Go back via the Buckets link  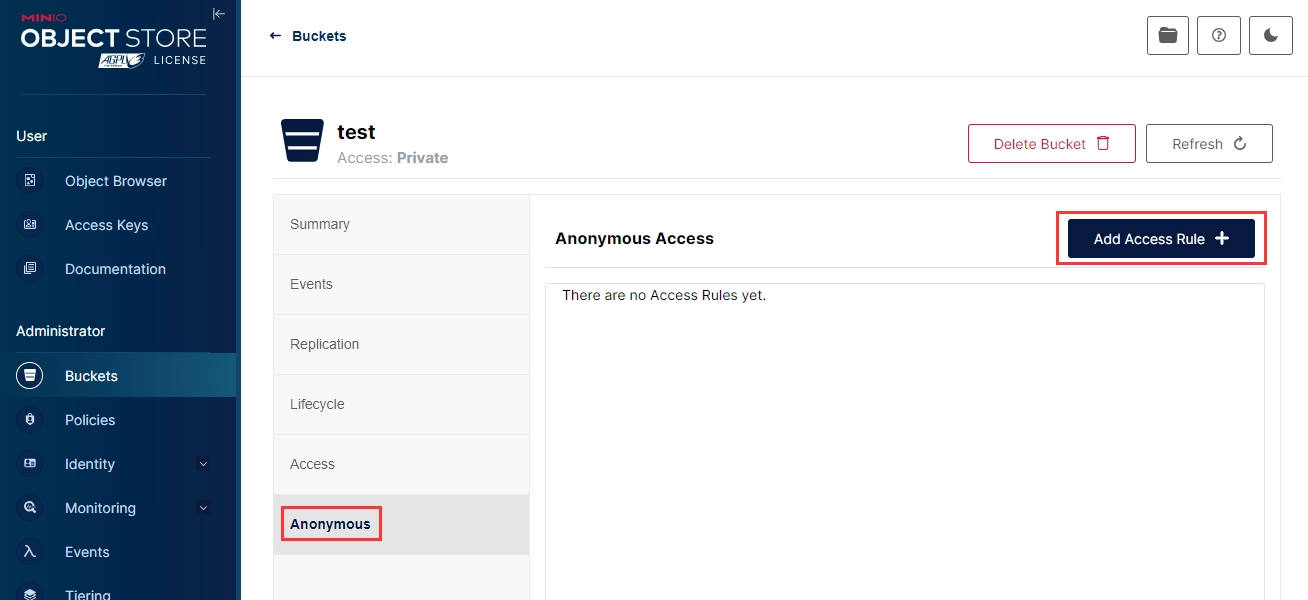click(x=308, y=36)
